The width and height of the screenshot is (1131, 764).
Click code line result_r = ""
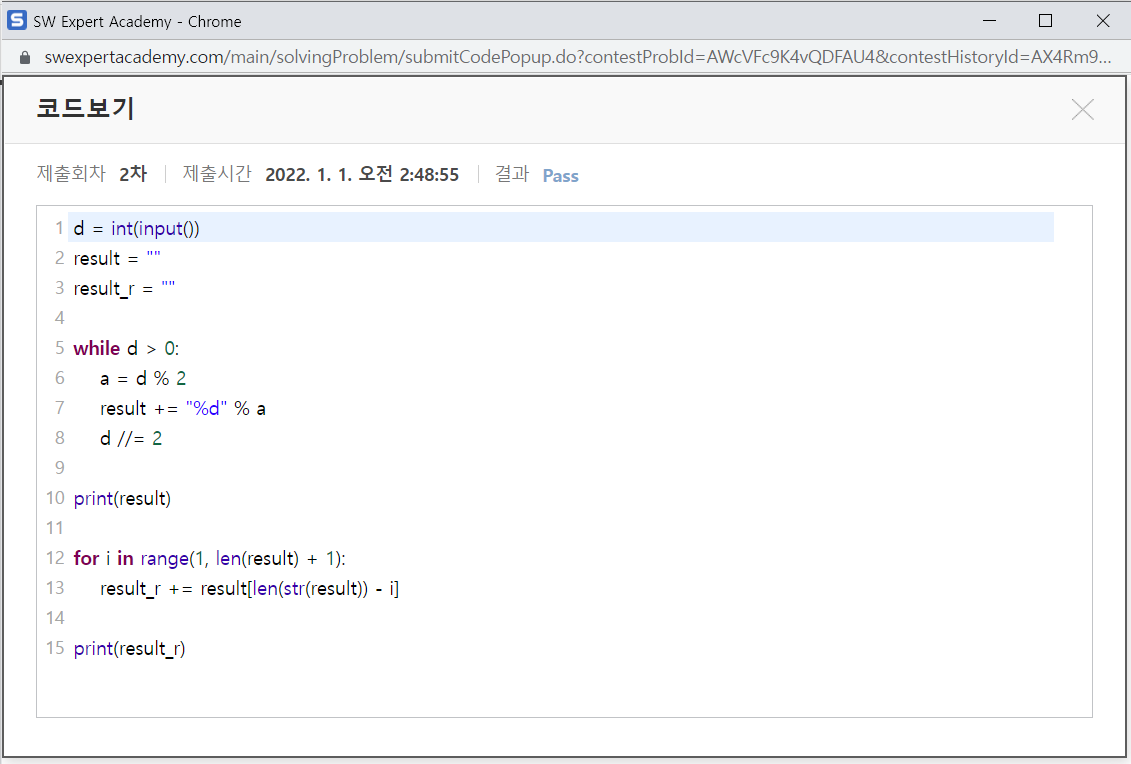(124, 289)
